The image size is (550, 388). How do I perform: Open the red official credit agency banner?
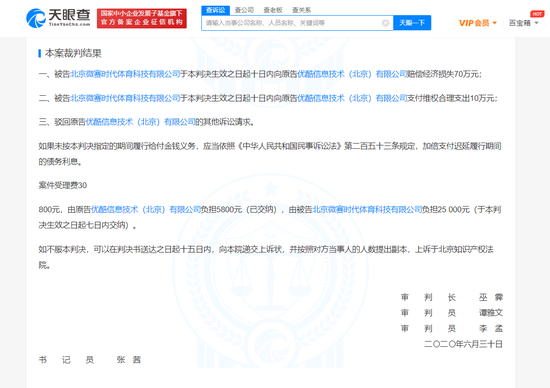tap(142, 18)
